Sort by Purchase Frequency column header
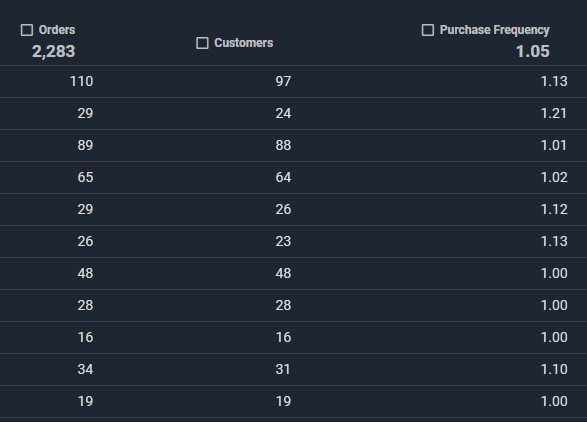This screenshot has width=587, height=422. click(495, 30)
